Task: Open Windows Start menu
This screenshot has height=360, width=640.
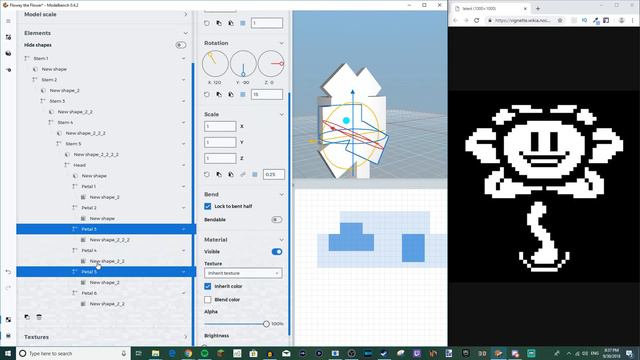Action: tap(8, 353)
